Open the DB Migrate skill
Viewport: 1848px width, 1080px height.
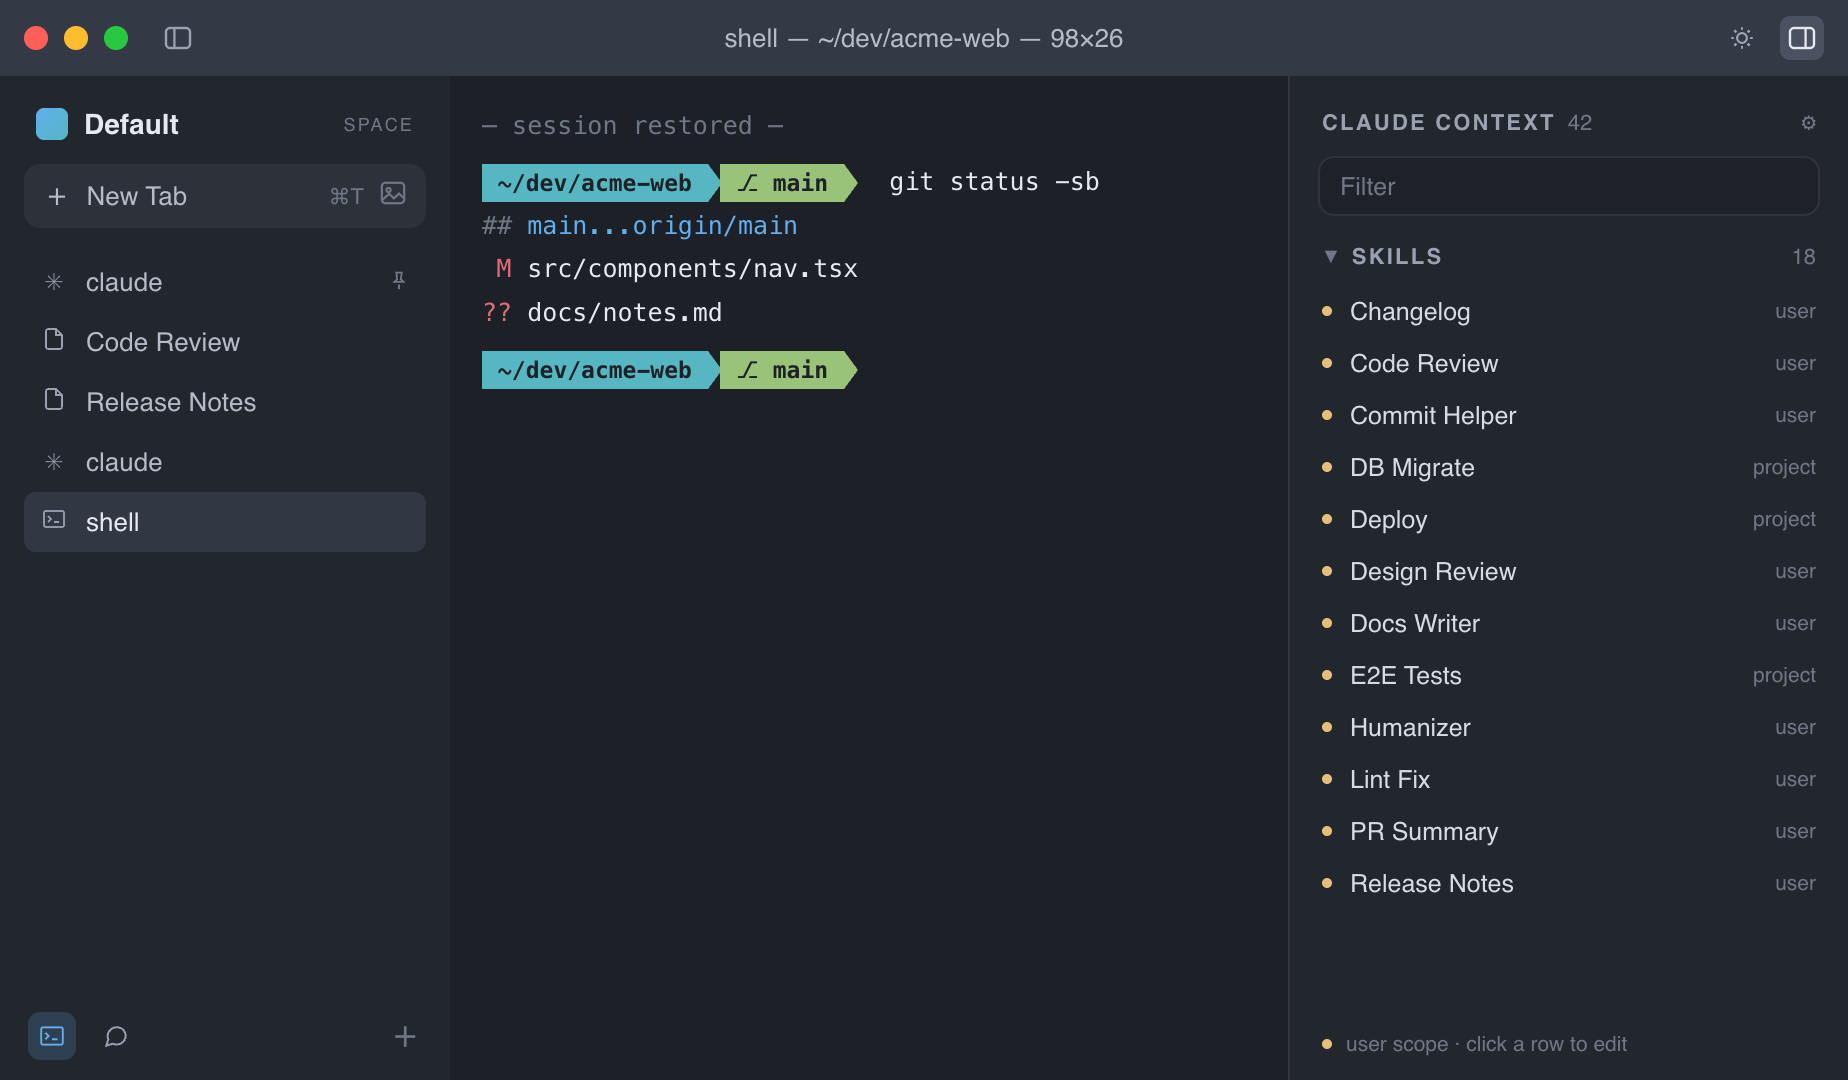click(x=1568, y=468)
